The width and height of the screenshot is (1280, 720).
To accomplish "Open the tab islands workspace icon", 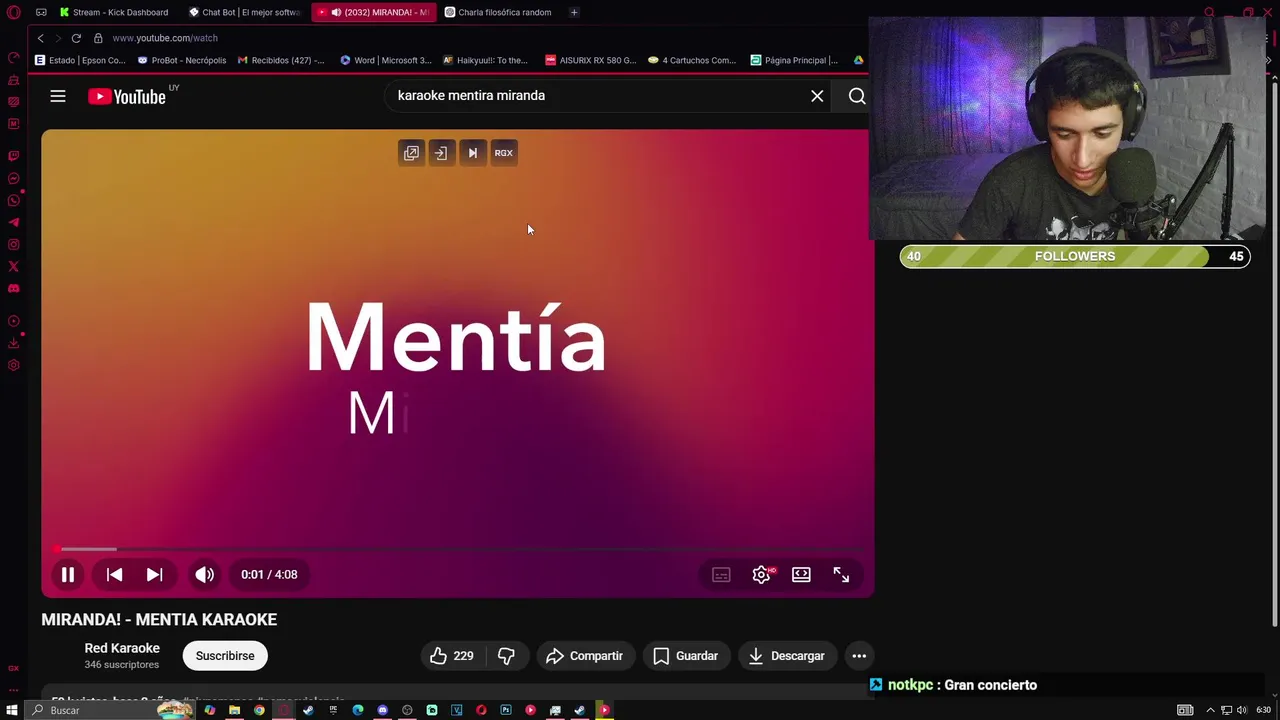I will click(41, 12).
